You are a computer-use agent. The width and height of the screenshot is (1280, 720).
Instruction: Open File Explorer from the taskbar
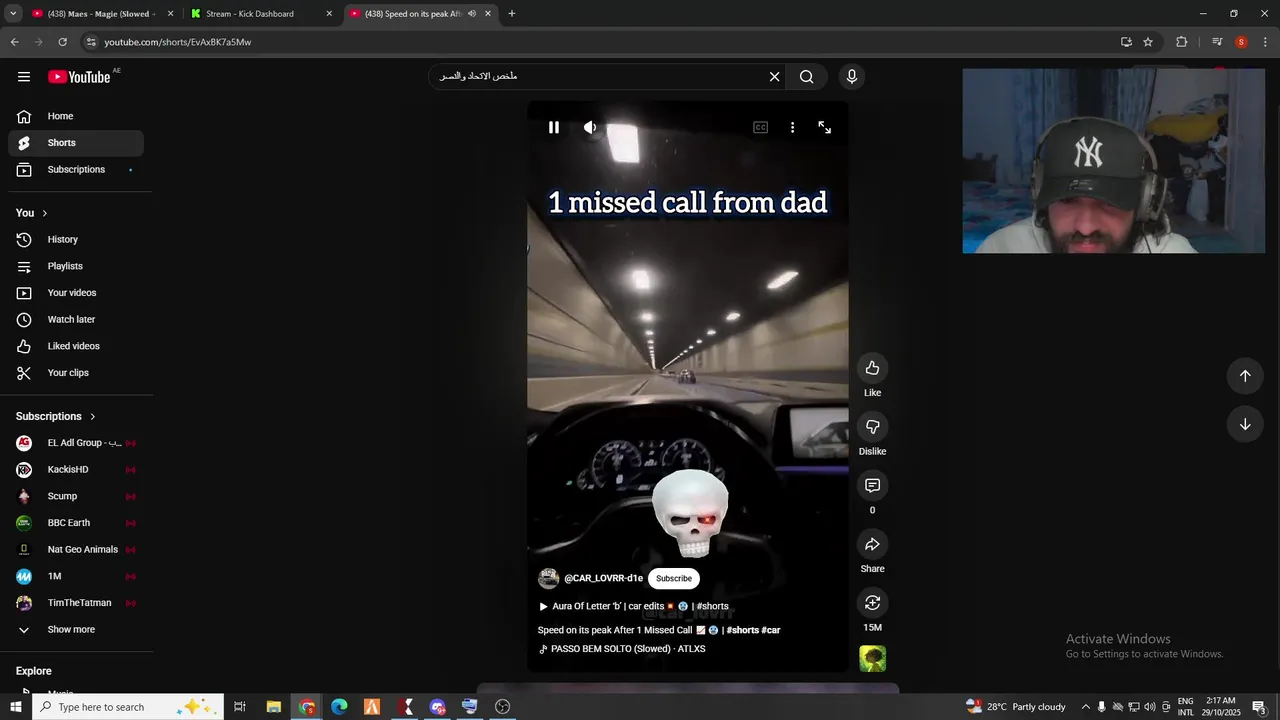pyautogui.click(x=273, y=707)
